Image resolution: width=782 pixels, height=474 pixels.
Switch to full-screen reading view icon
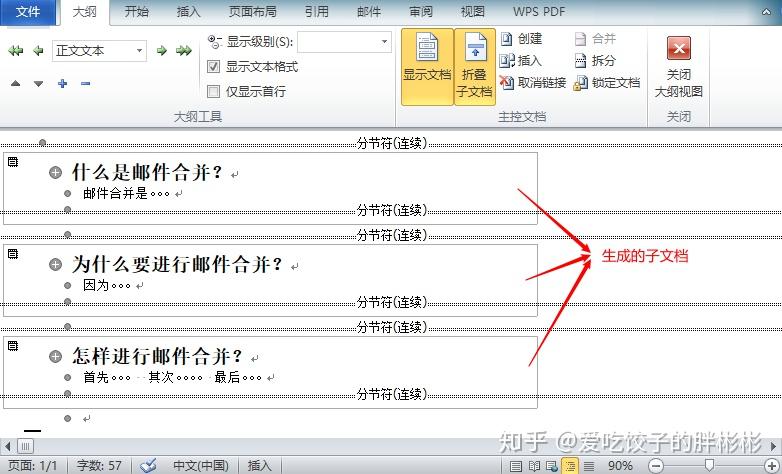[534, 466]
